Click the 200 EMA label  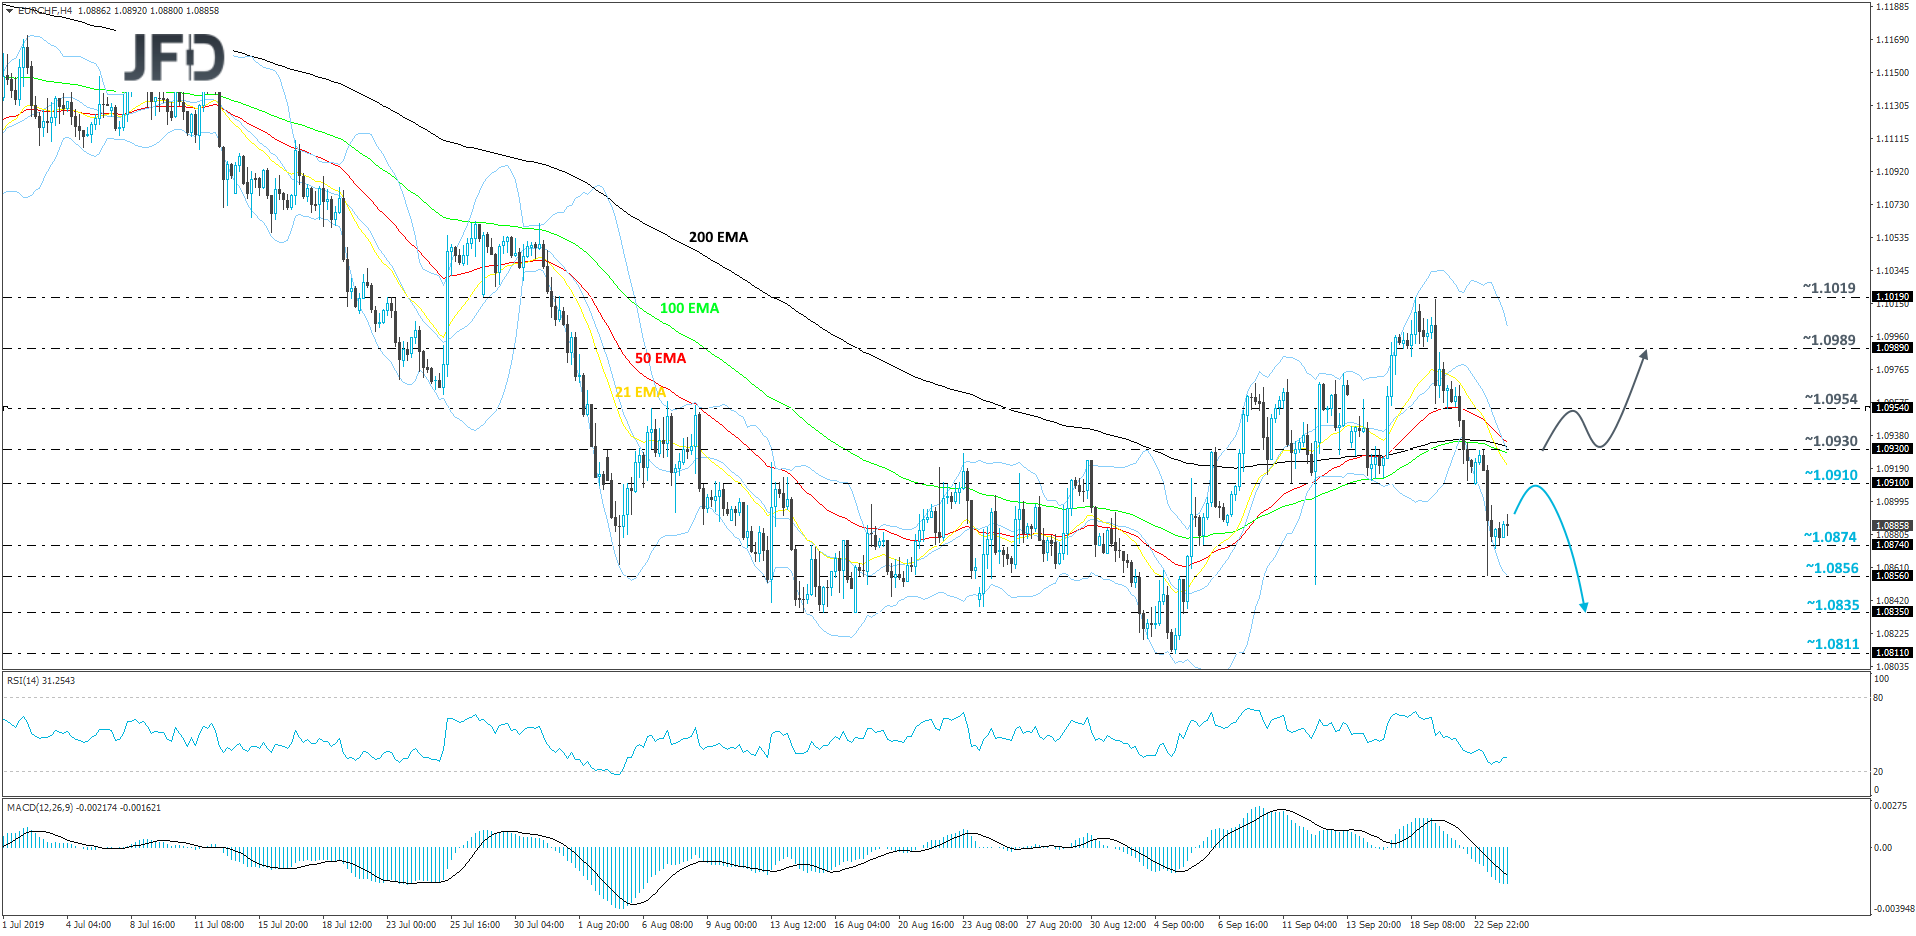718,237
